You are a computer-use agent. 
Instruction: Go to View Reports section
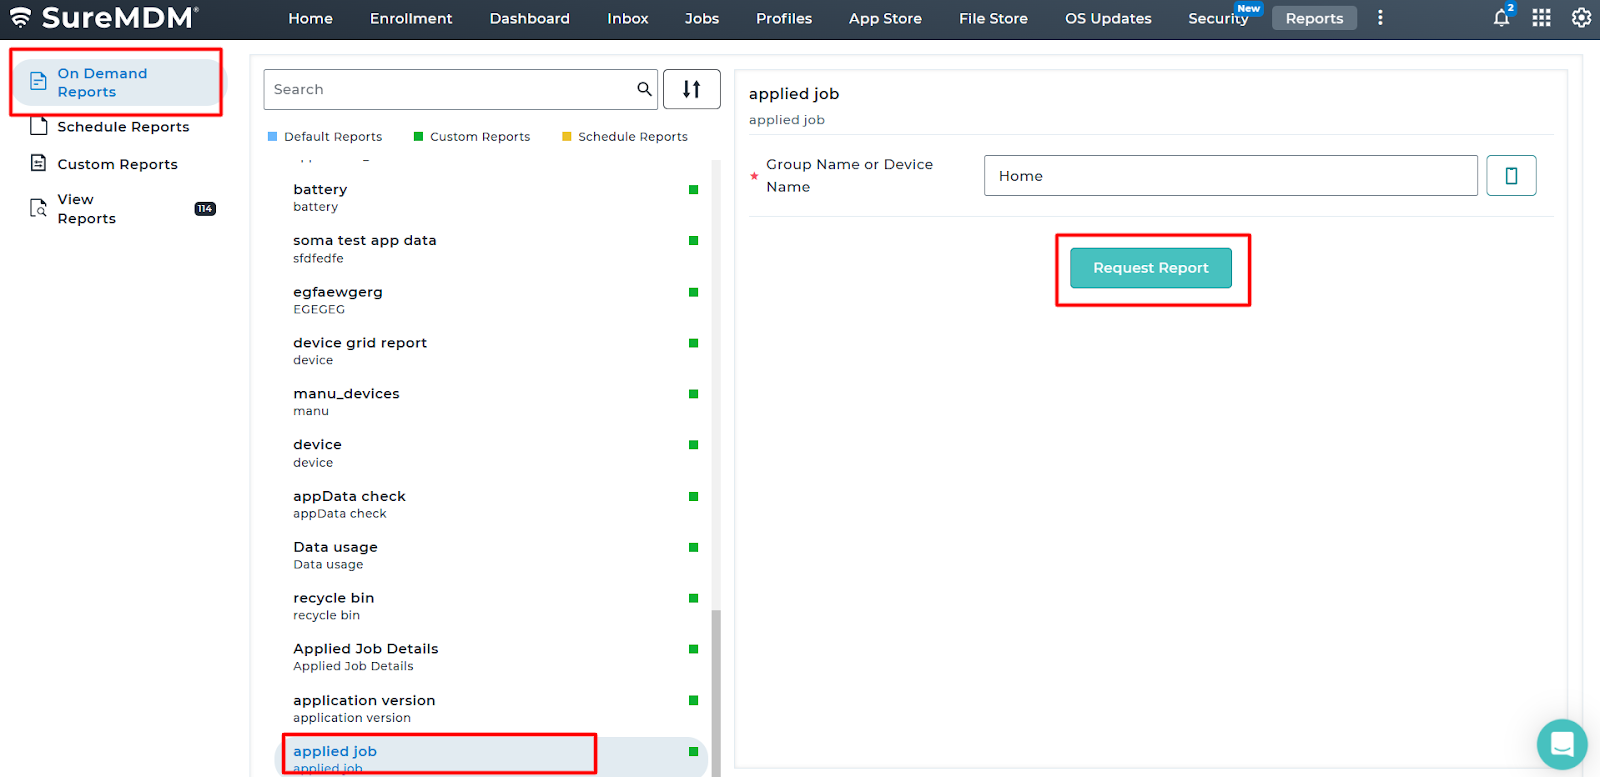tap(87, 209)
